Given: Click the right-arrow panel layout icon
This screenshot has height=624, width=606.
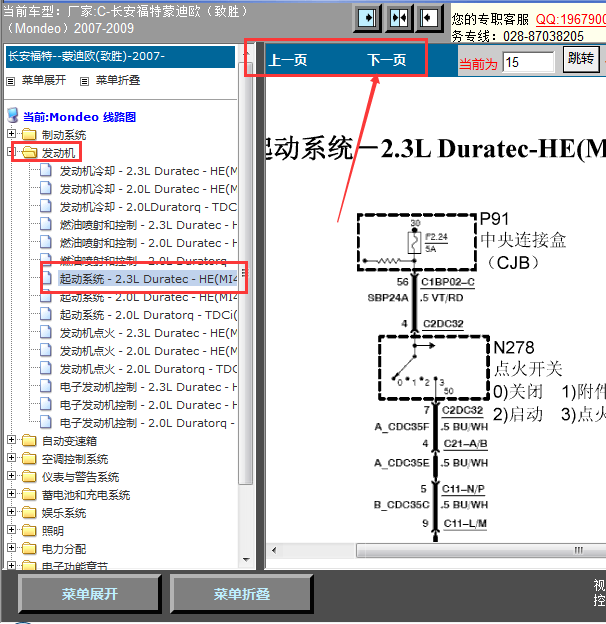Looking at the screenshot, I should [367, 18].
